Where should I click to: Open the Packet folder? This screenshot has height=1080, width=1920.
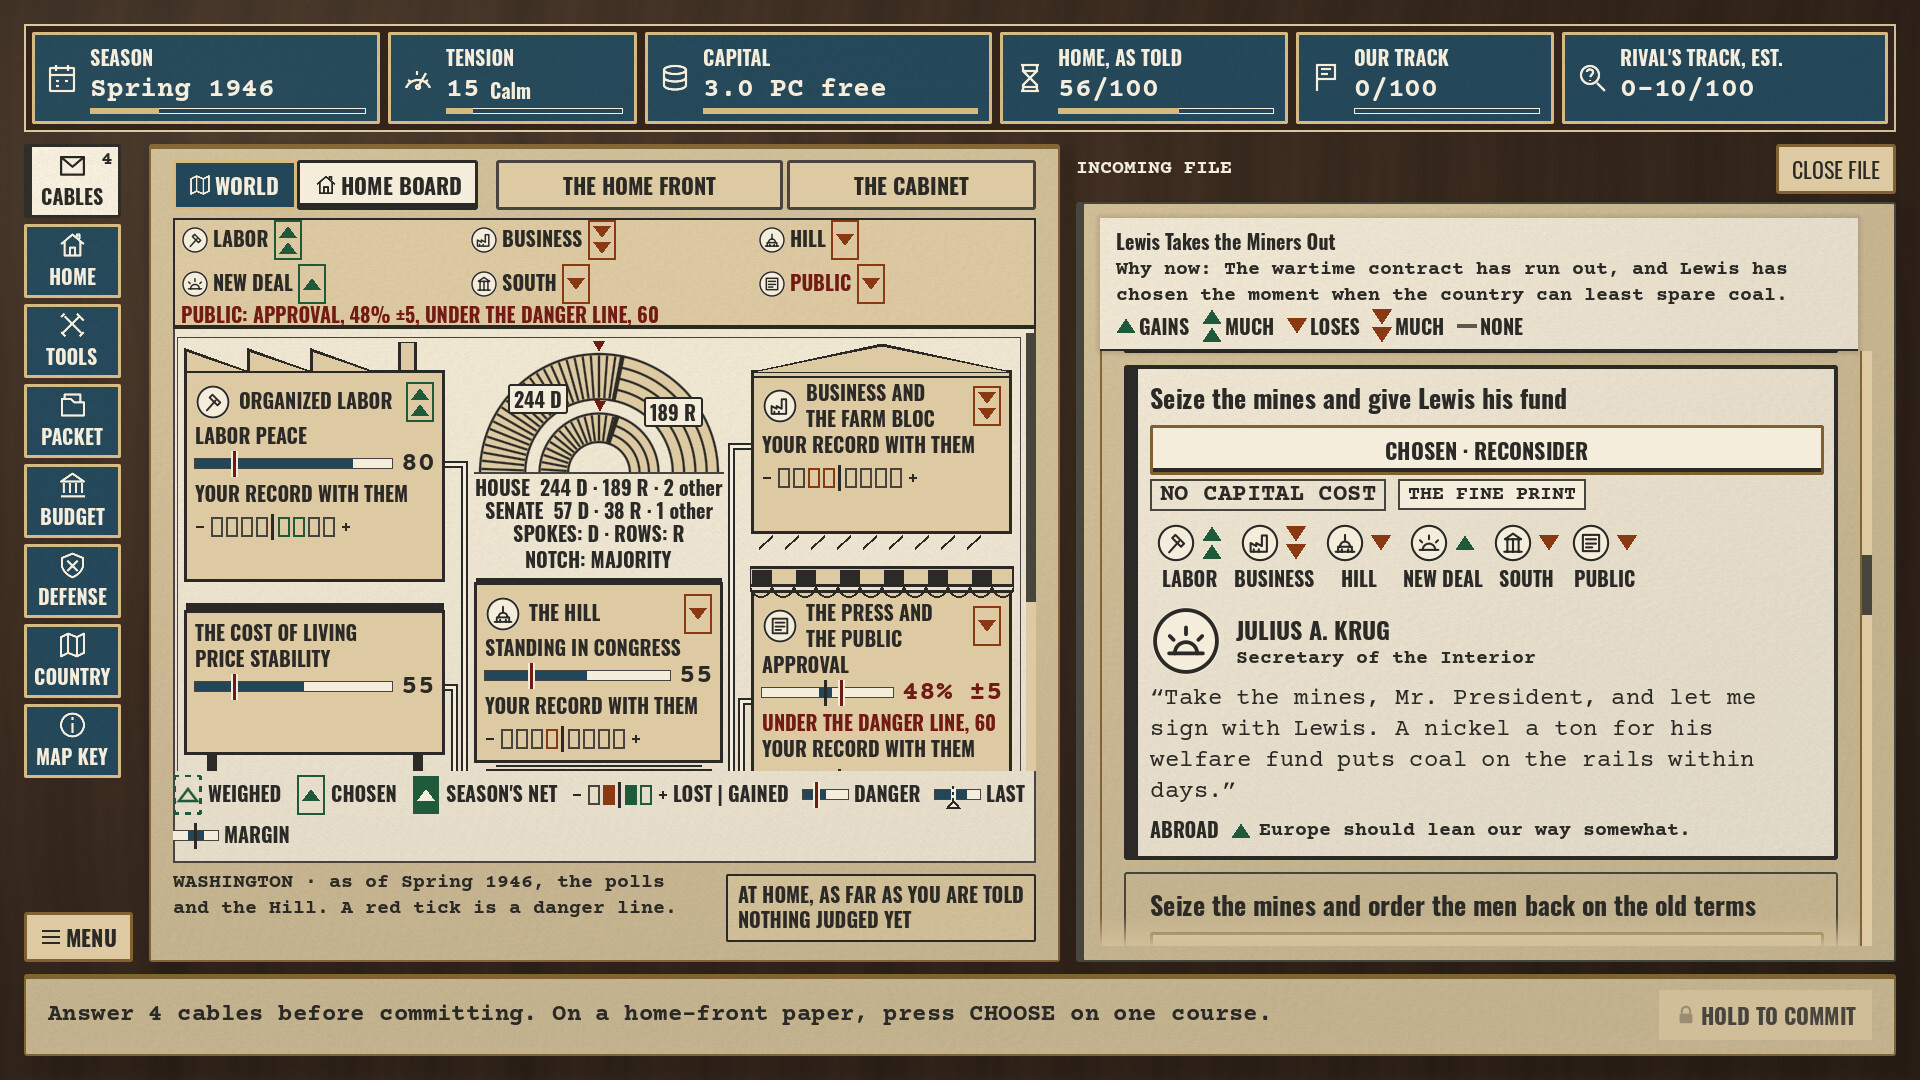coord(72,421)
